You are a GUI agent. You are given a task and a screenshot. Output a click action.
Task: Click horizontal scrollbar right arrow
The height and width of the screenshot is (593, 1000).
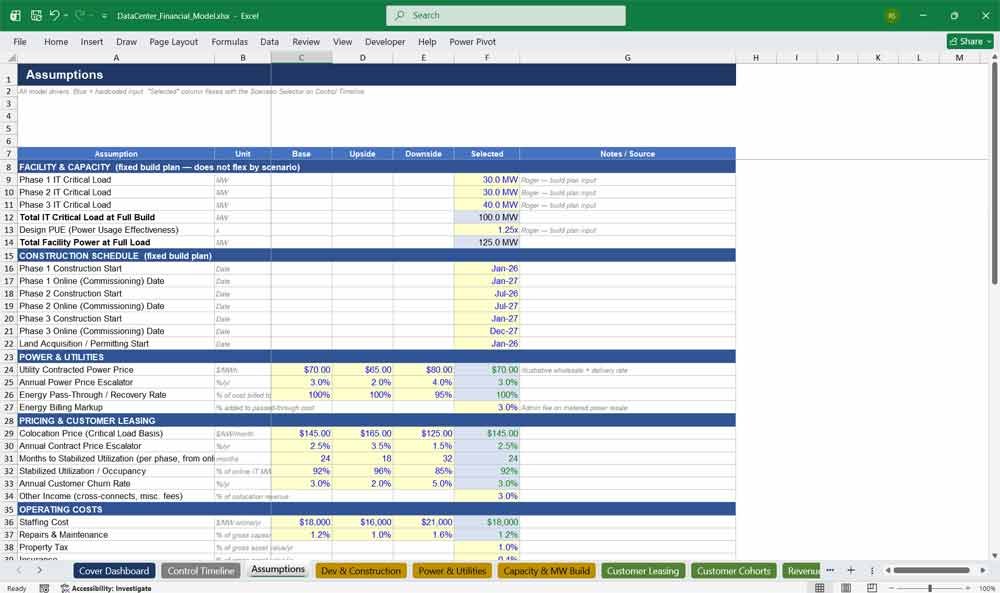983,570
